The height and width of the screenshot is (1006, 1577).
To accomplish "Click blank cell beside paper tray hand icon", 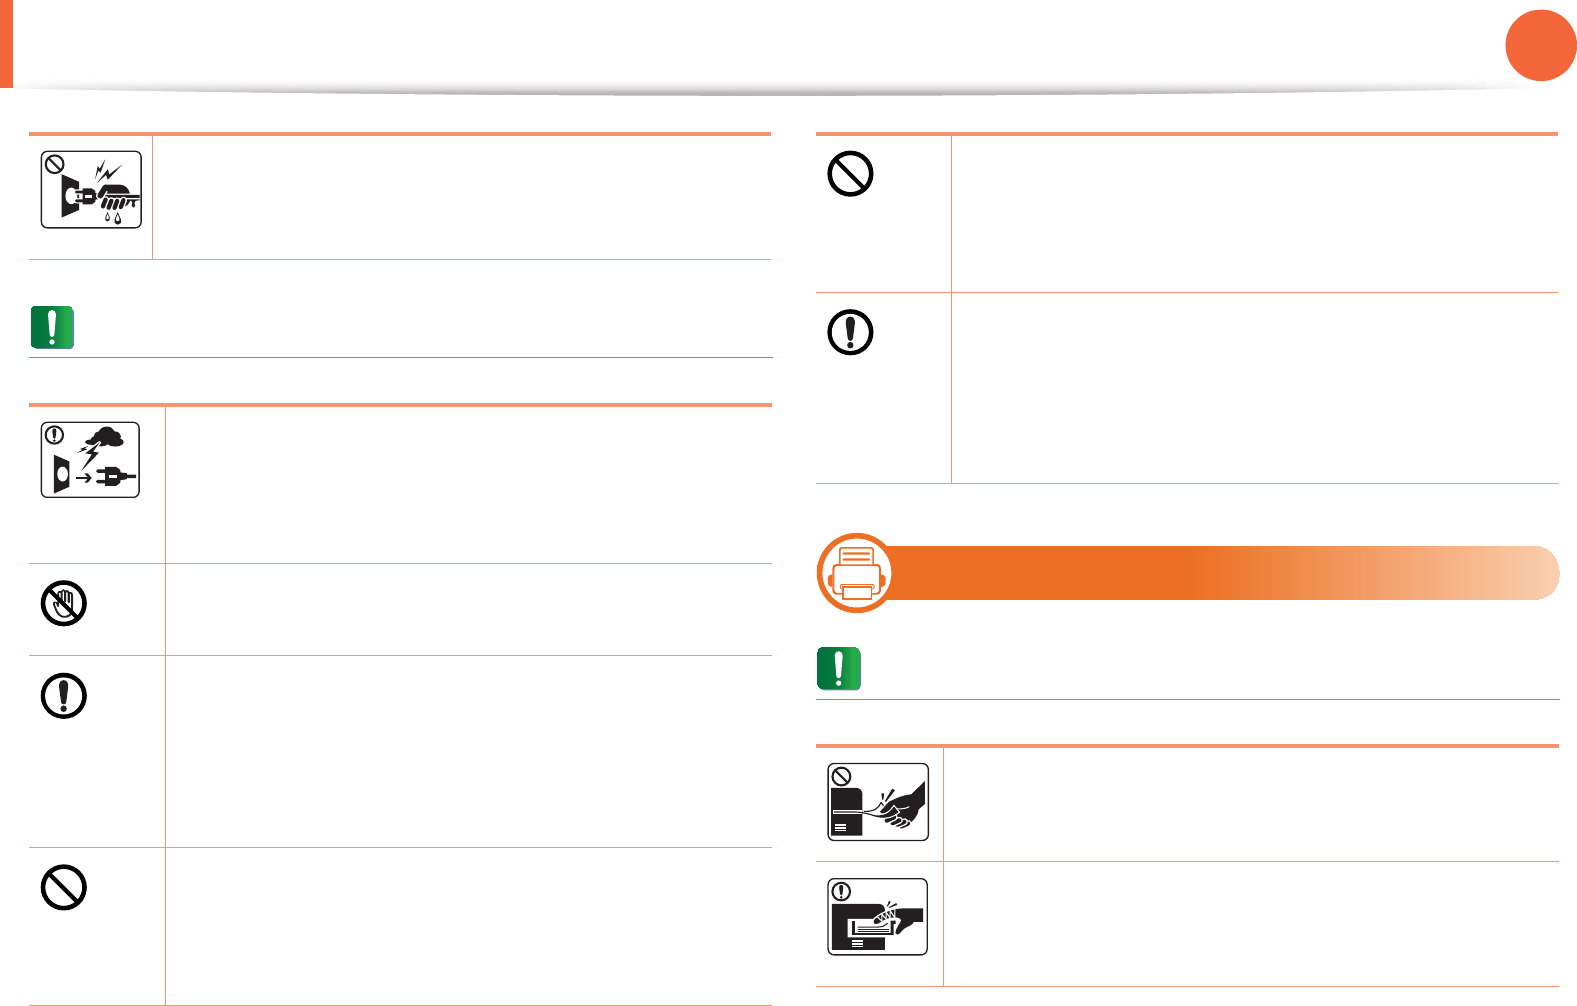I will [1250, 924].
